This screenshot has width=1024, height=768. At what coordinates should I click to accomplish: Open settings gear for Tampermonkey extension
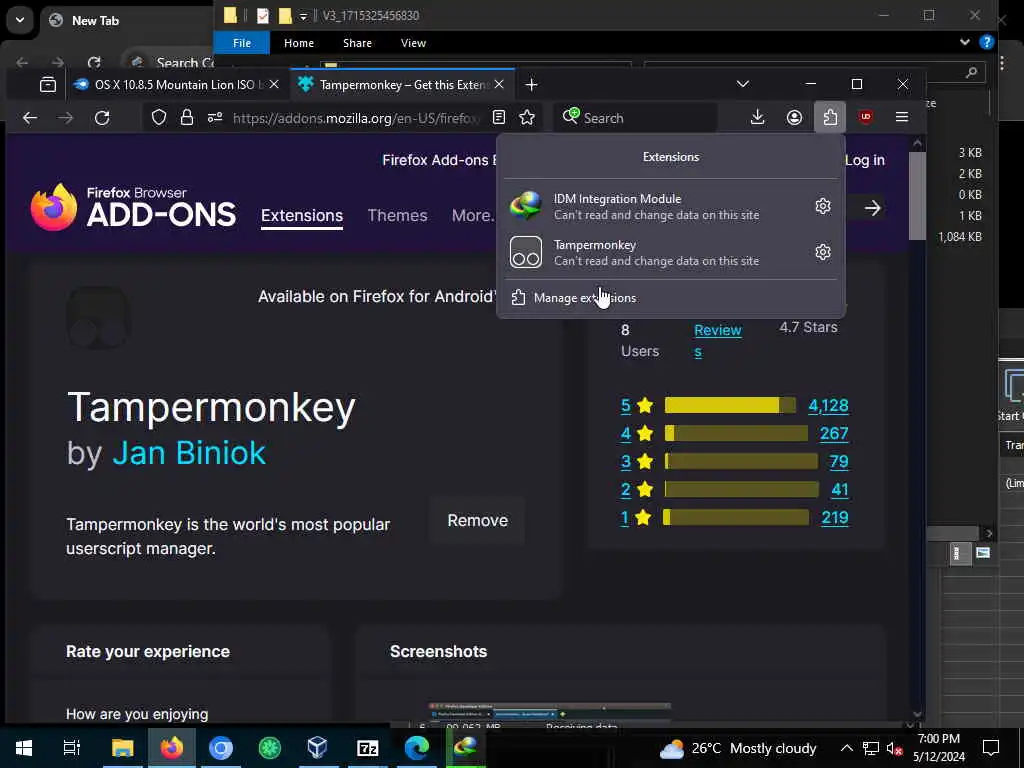point(823,252)
